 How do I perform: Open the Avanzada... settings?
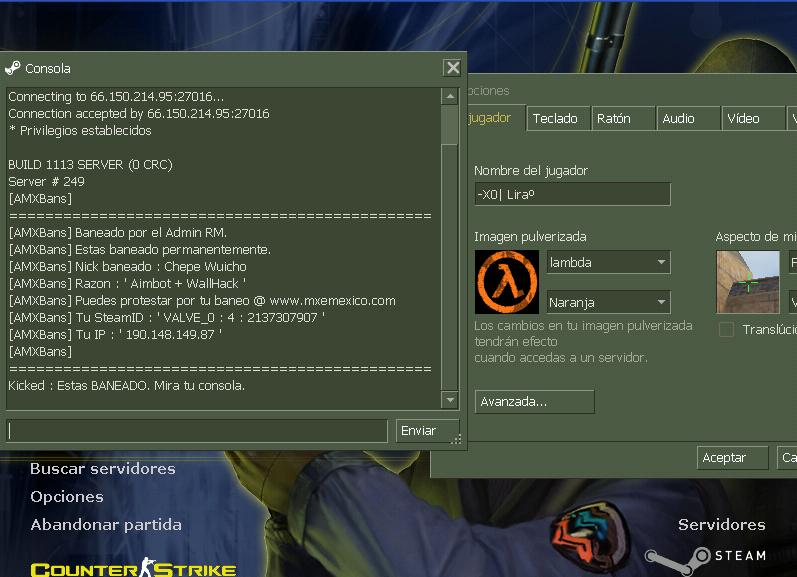click(x=534, y=402)
